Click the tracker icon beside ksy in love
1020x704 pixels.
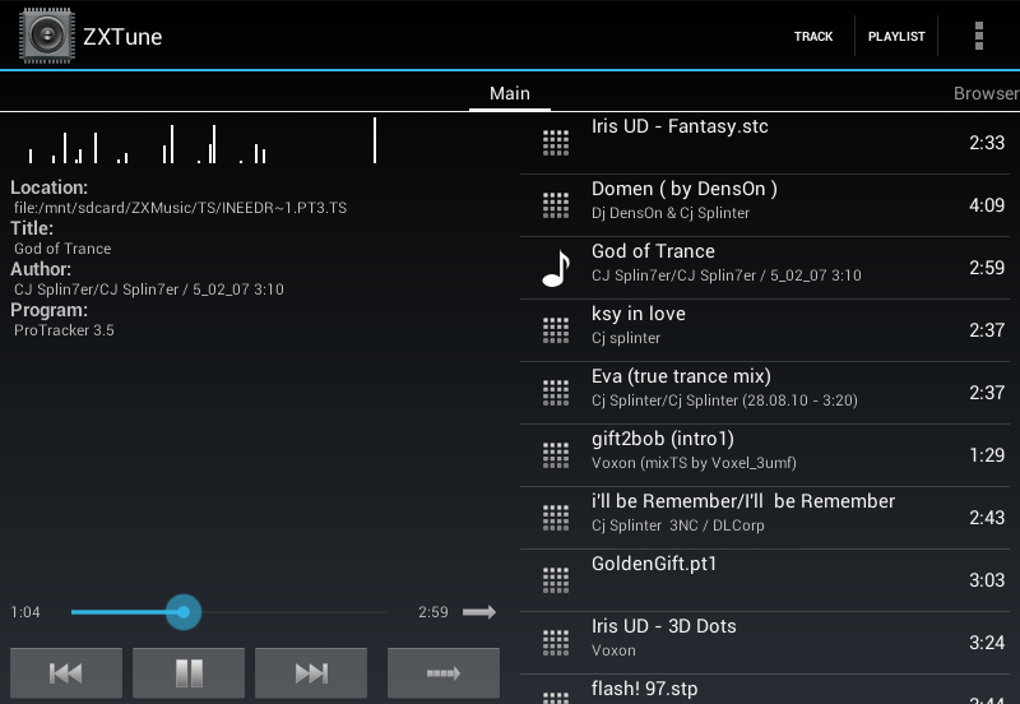553,329
